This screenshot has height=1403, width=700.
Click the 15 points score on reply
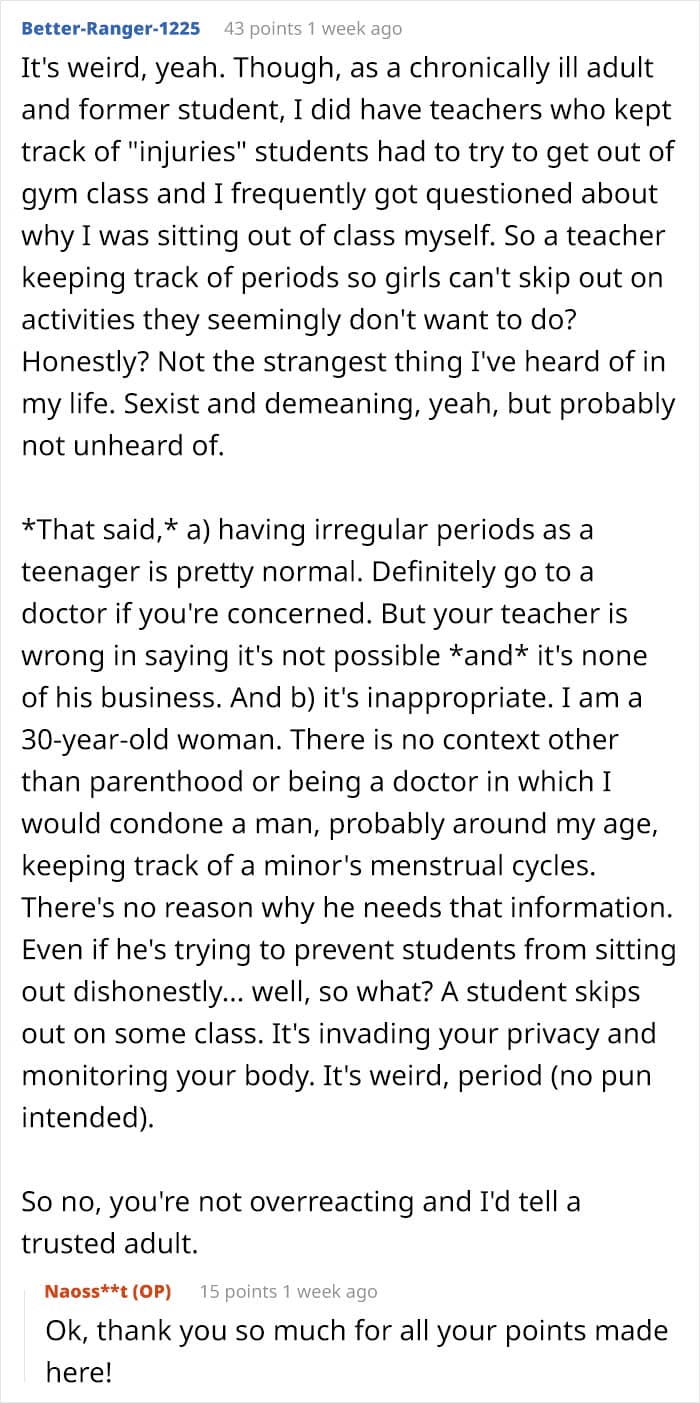[x=238, y=1291]
